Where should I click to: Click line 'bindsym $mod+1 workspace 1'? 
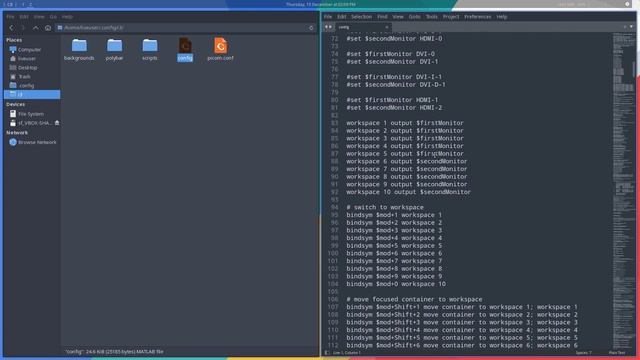coord(394,215)
